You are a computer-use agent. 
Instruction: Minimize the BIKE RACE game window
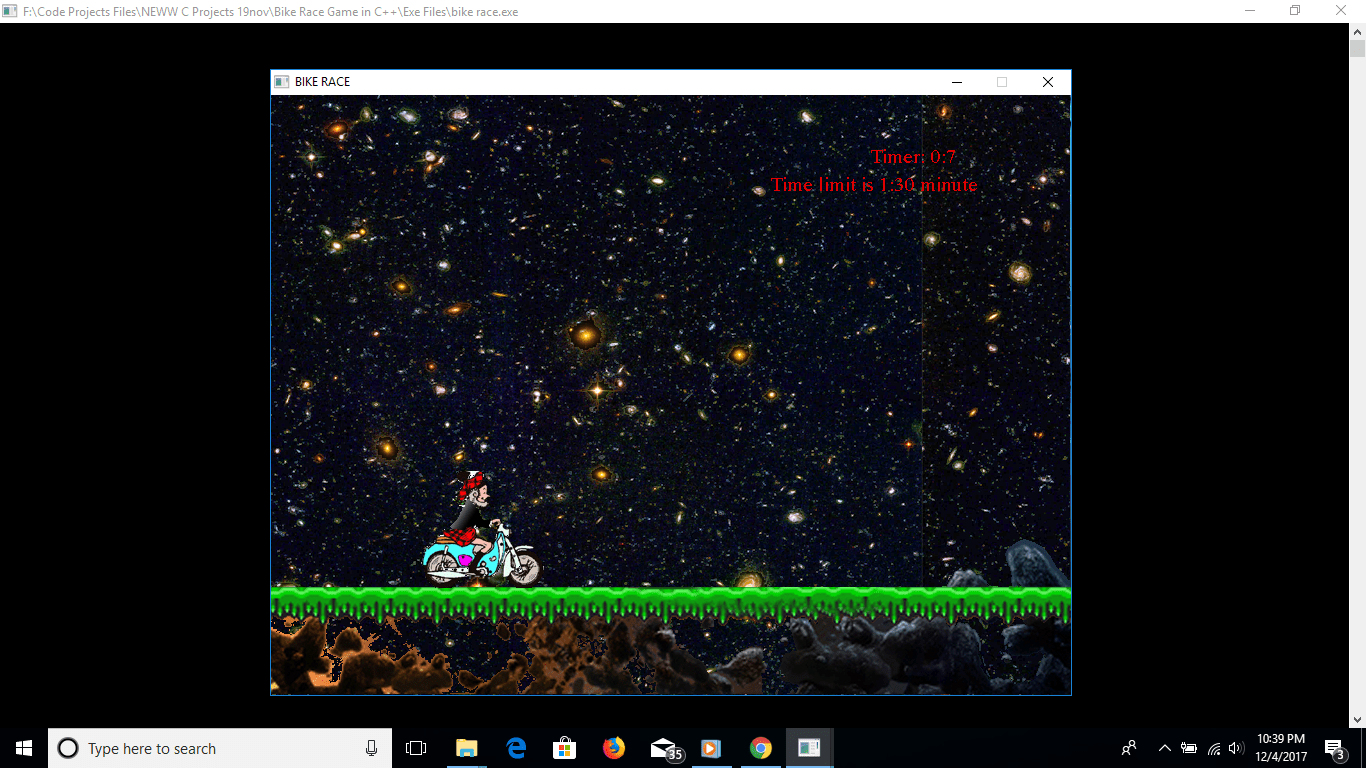click(957, 82)
